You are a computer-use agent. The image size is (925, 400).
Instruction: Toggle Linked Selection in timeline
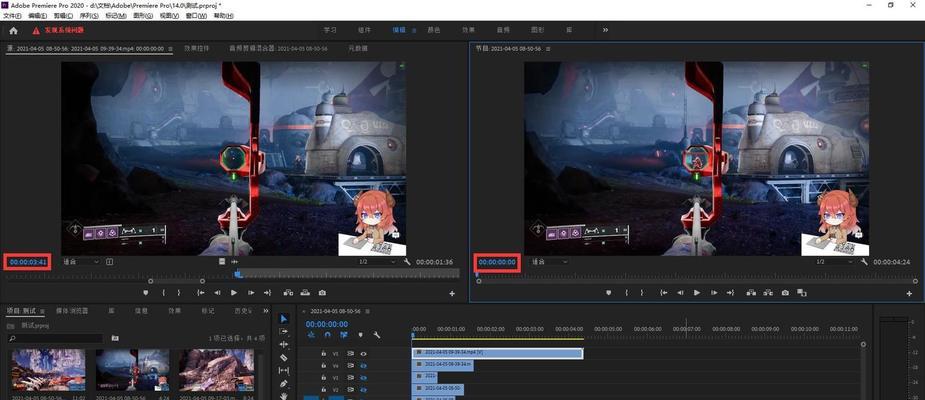pos(343,335)
